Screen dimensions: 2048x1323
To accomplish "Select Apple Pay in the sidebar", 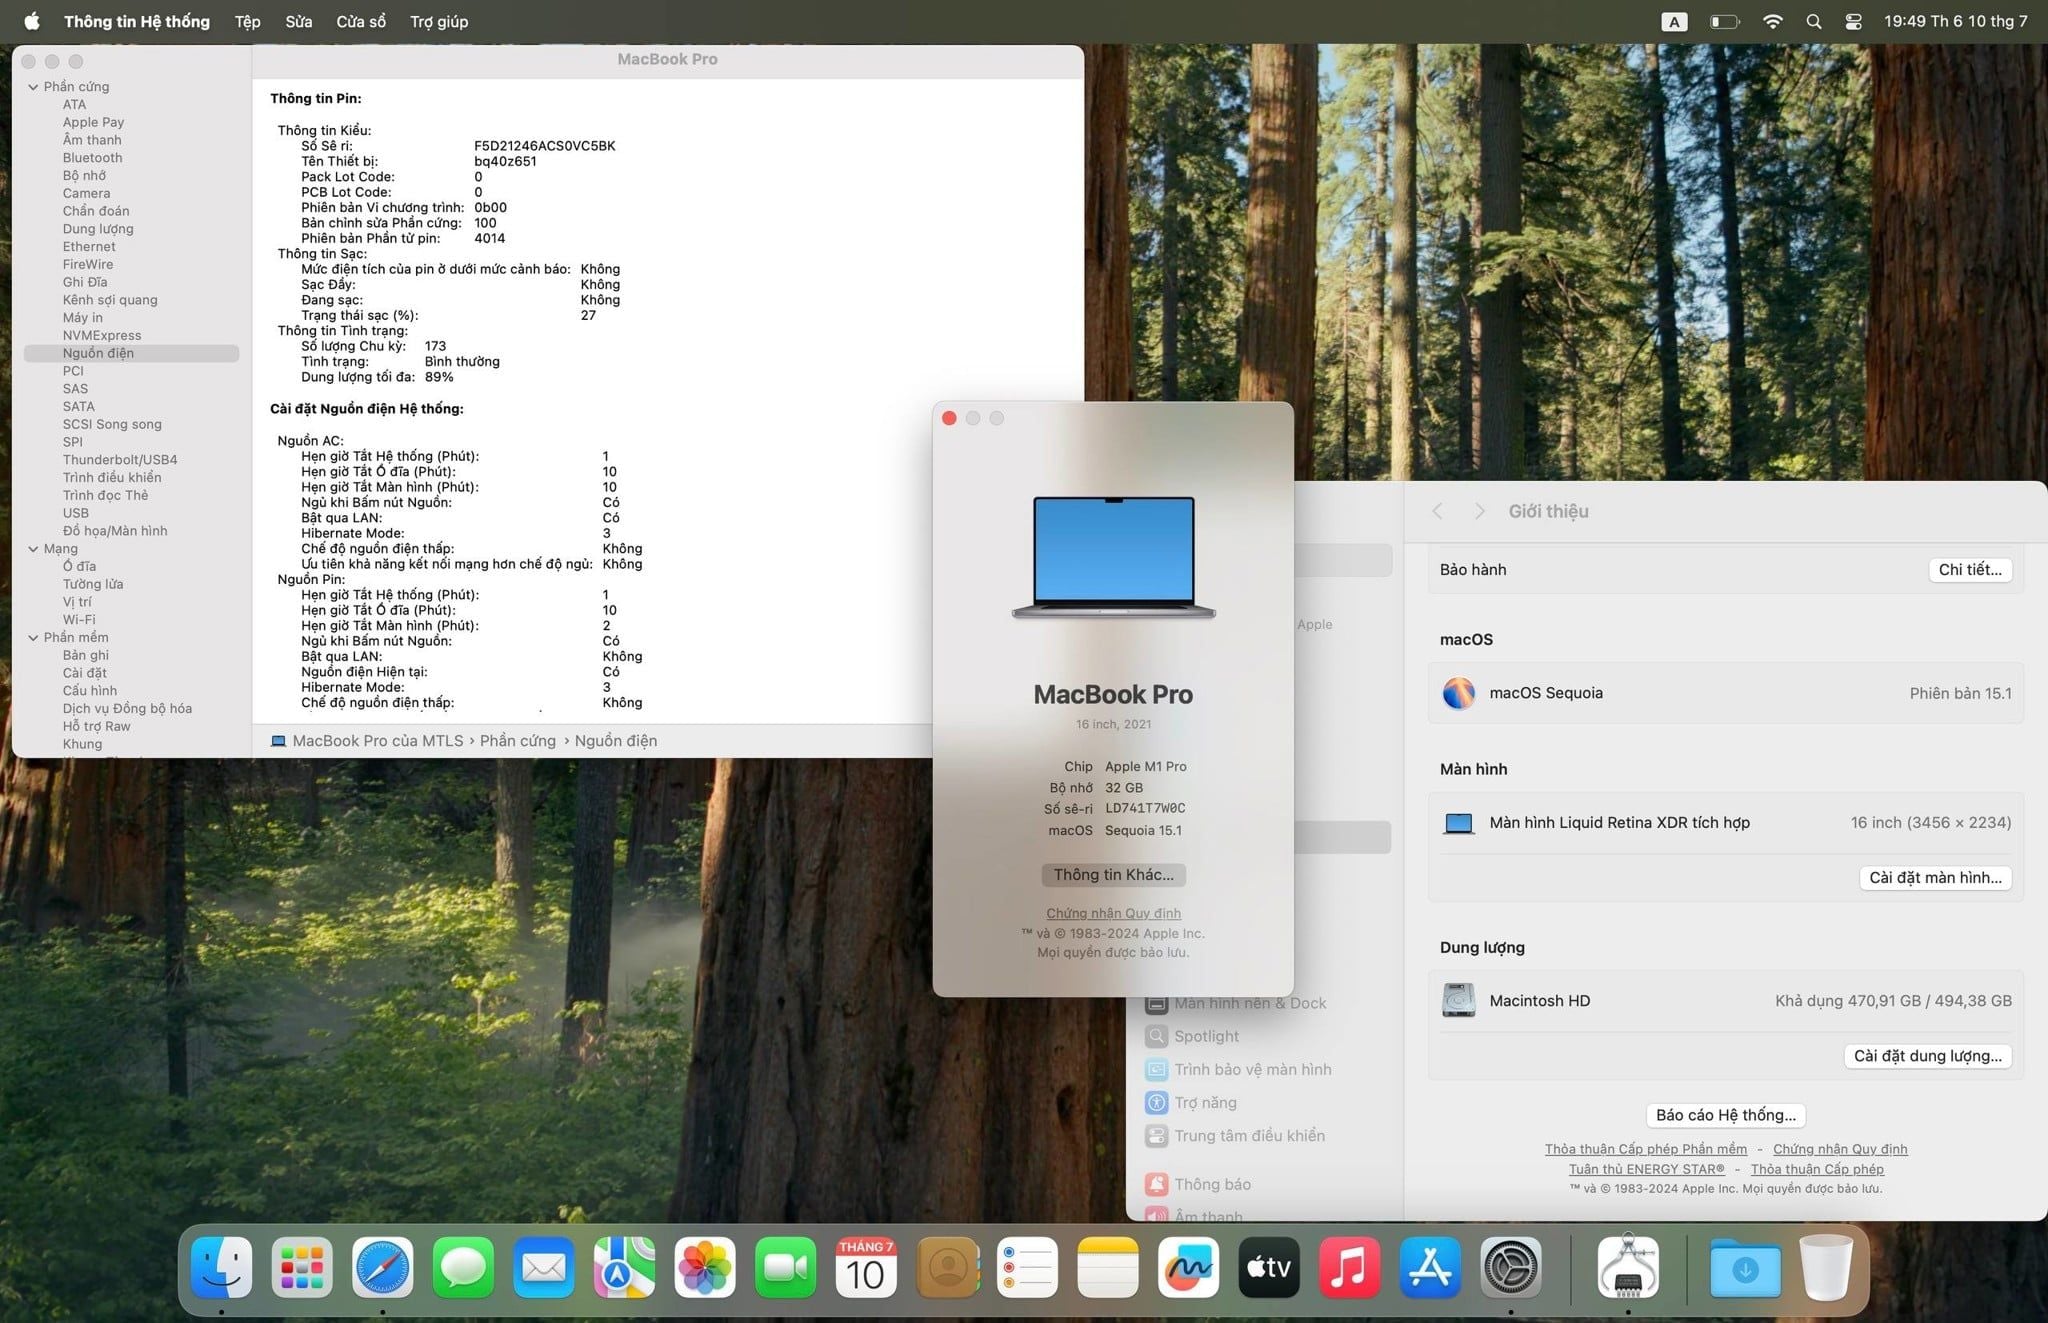I will [x=93, y=122].
